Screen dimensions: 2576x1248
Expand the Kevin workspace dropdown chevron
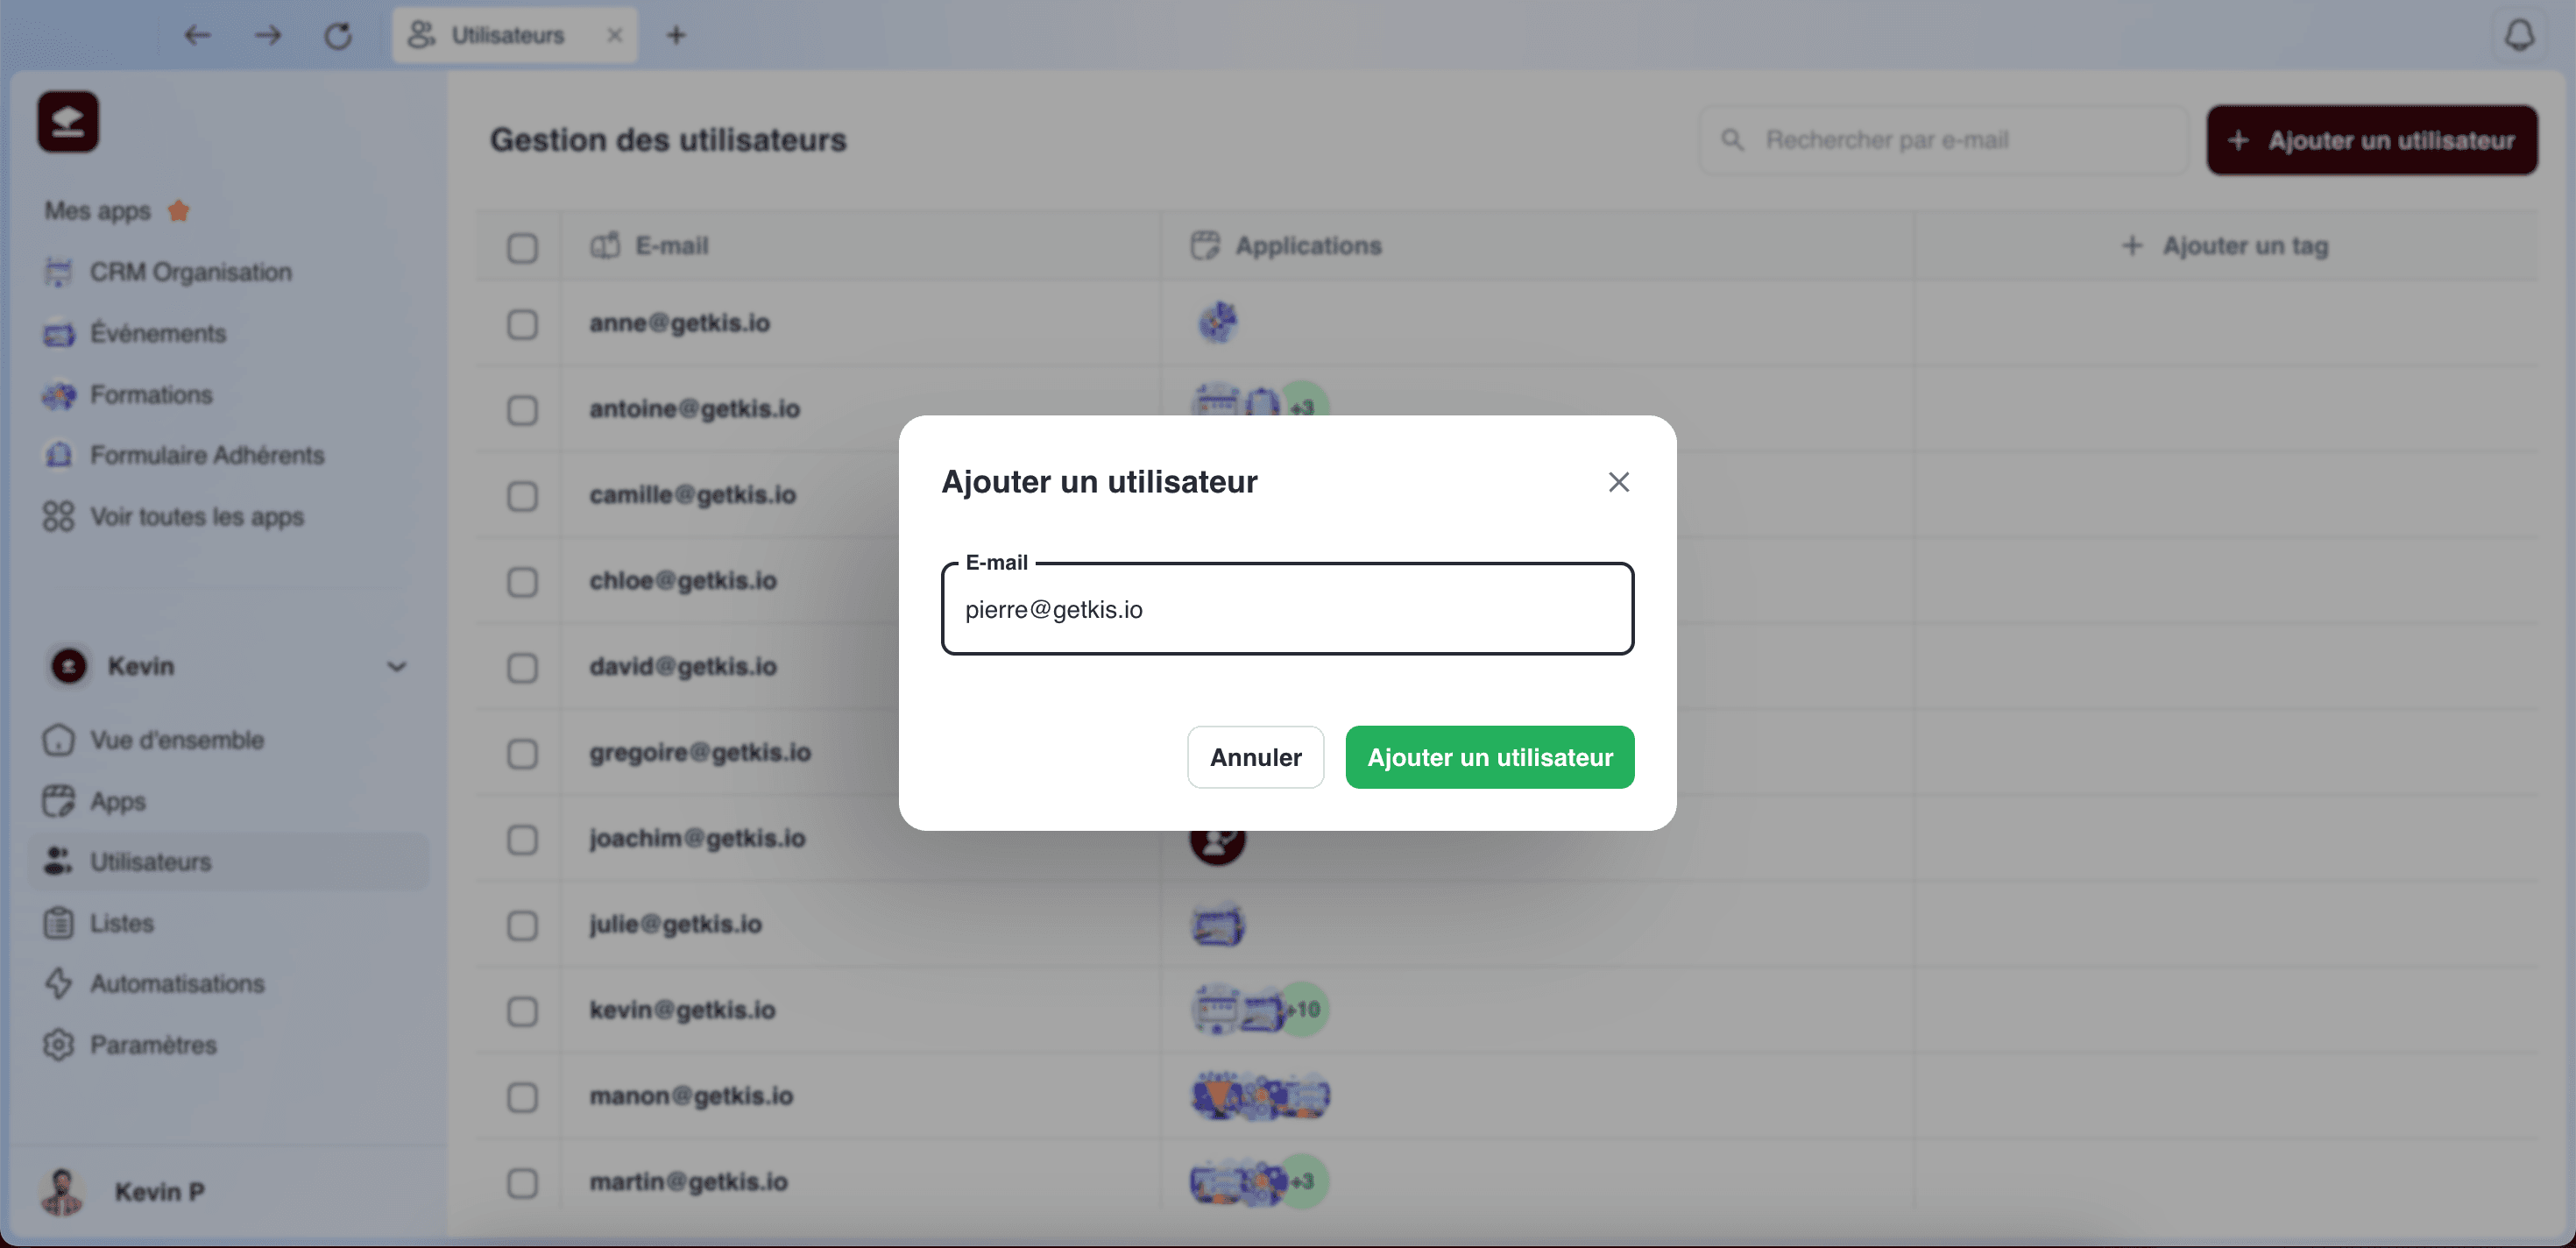[397, 666]
